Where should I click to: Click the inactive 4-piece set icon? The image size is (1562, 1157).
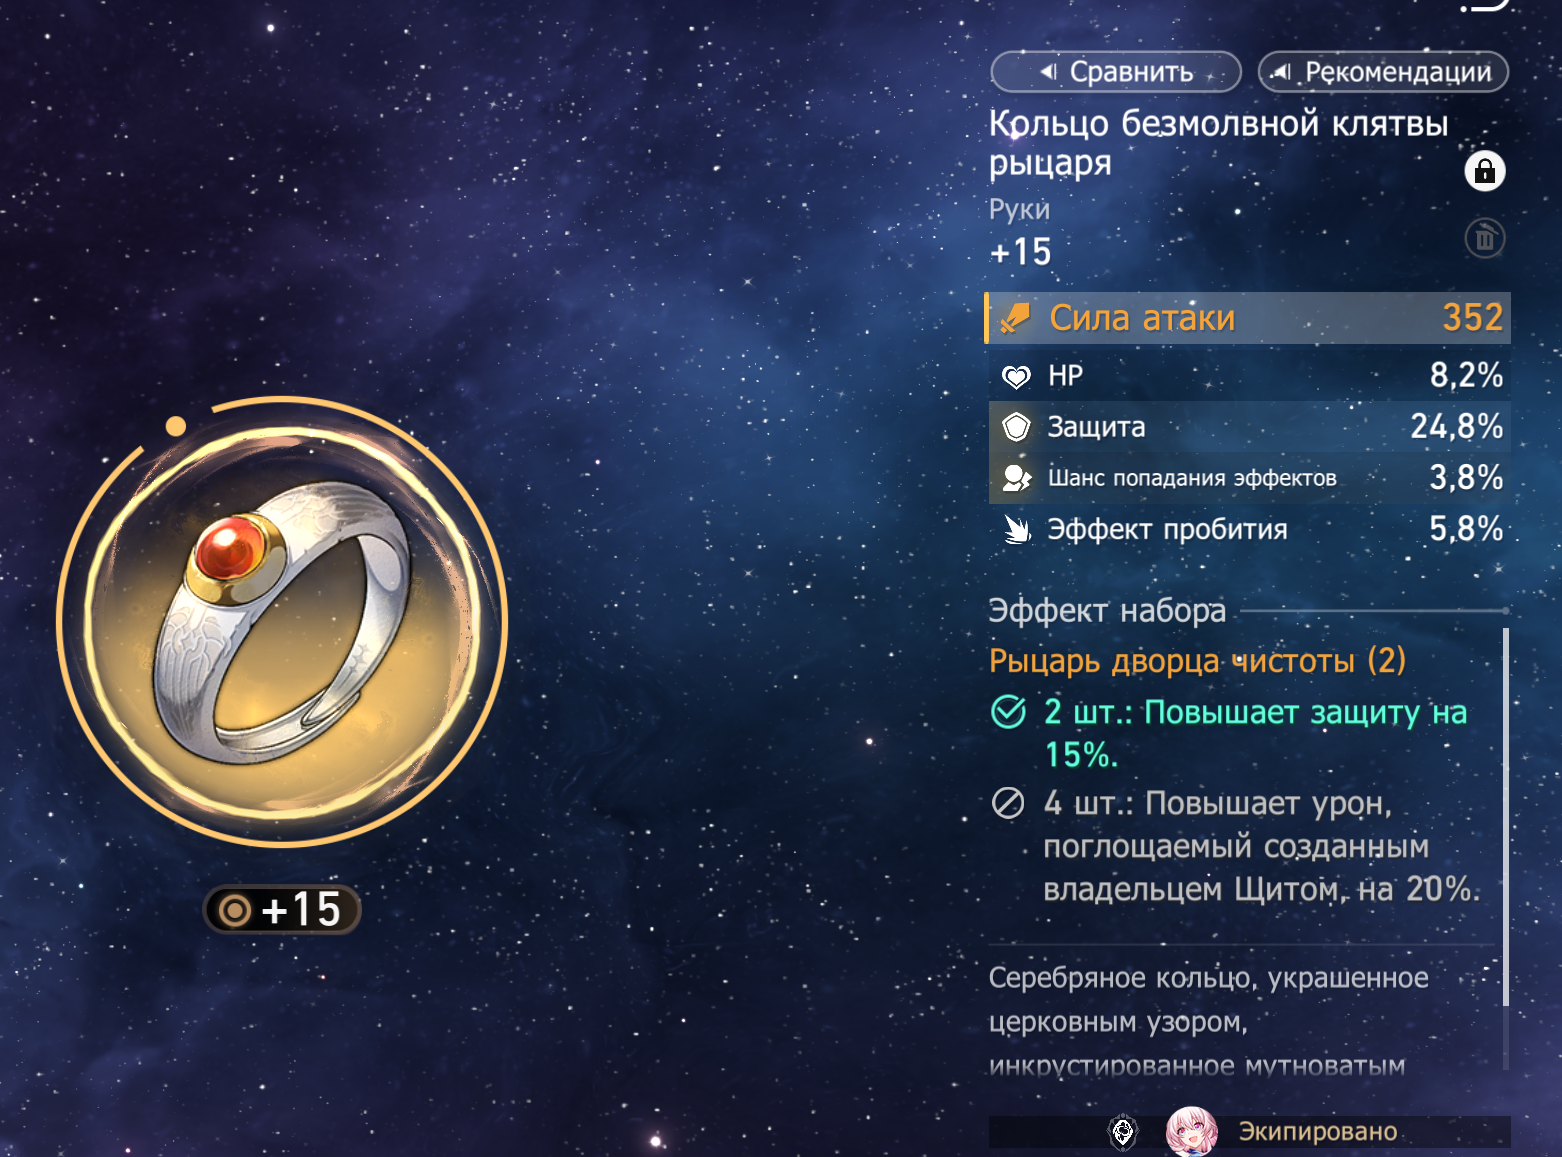point(1008,803)
